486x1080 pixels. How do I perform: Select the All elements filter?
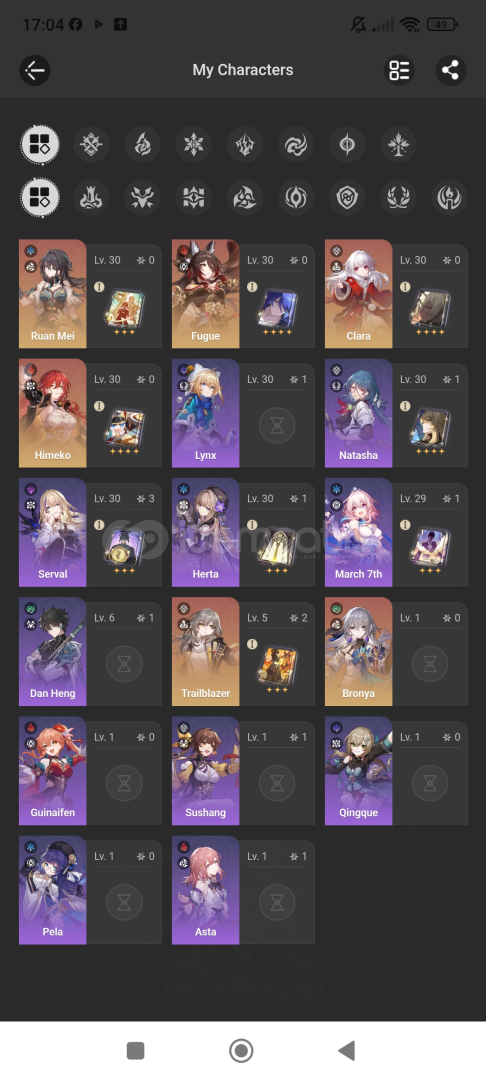[x=40, y=144]
